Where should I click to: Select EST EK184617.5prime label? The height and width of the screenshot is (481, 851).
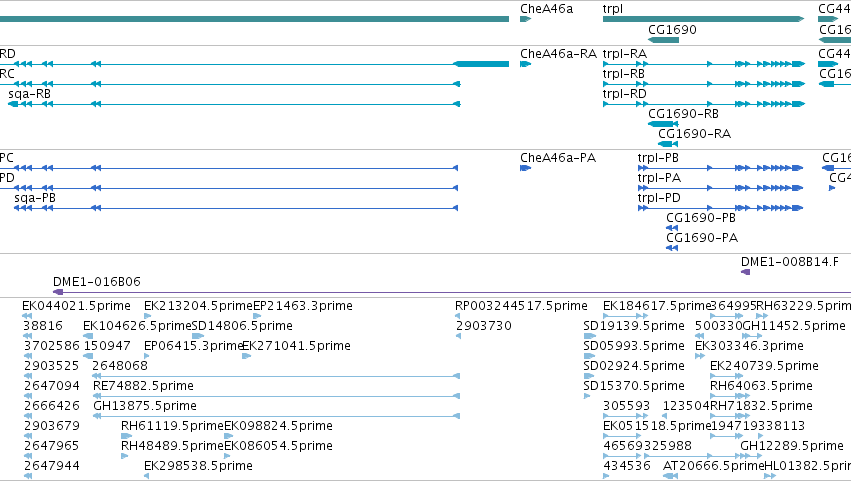coord(657,306)
